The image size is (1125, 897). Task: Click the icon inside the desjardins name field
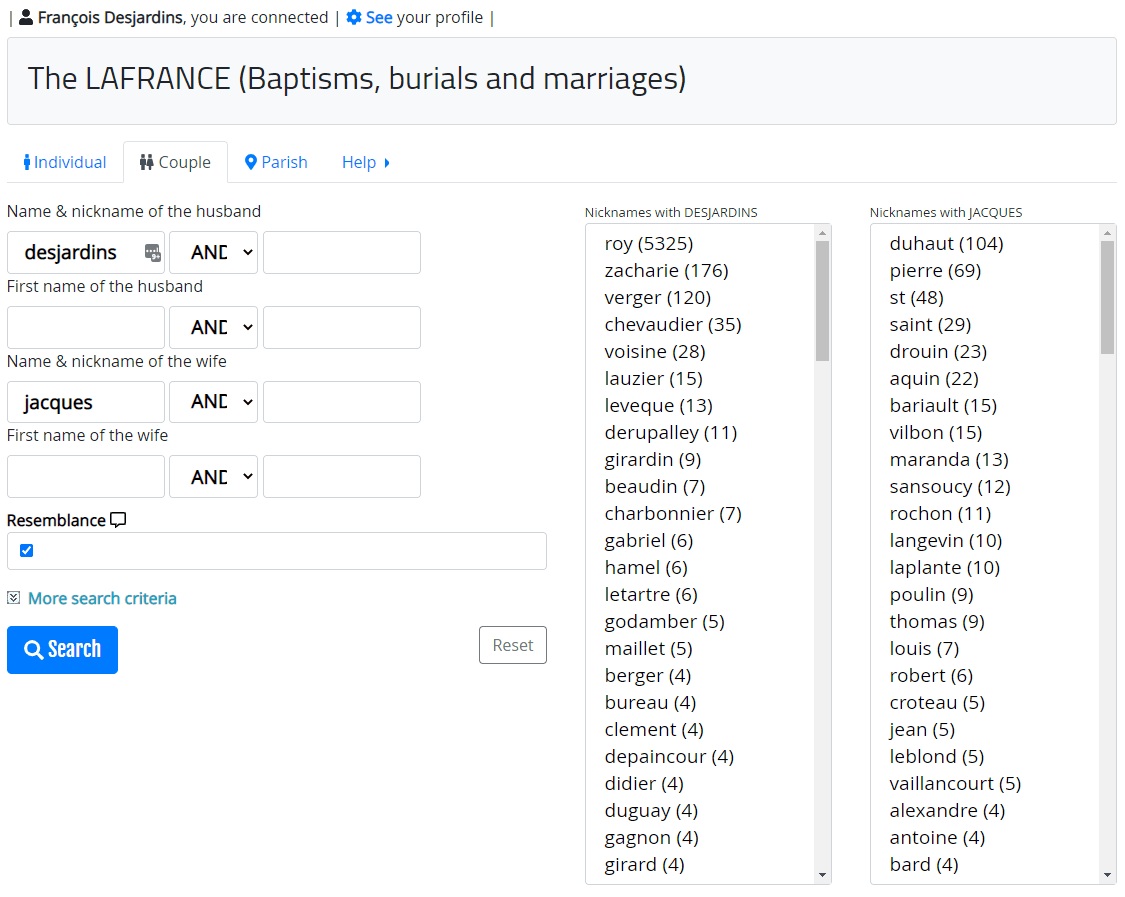click(152, 253)
